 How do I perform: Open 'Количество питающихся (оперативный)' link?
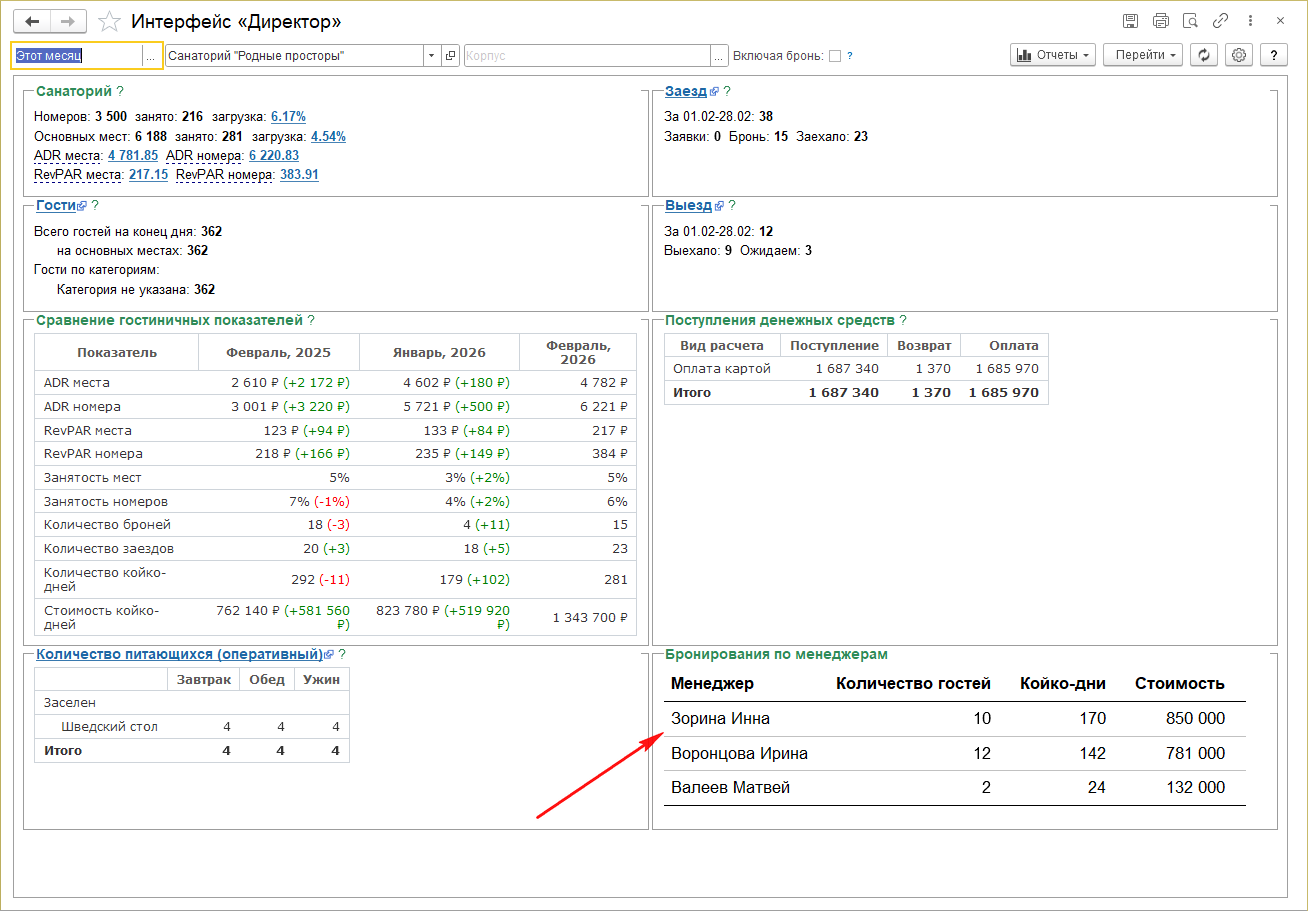click(179, 654)
